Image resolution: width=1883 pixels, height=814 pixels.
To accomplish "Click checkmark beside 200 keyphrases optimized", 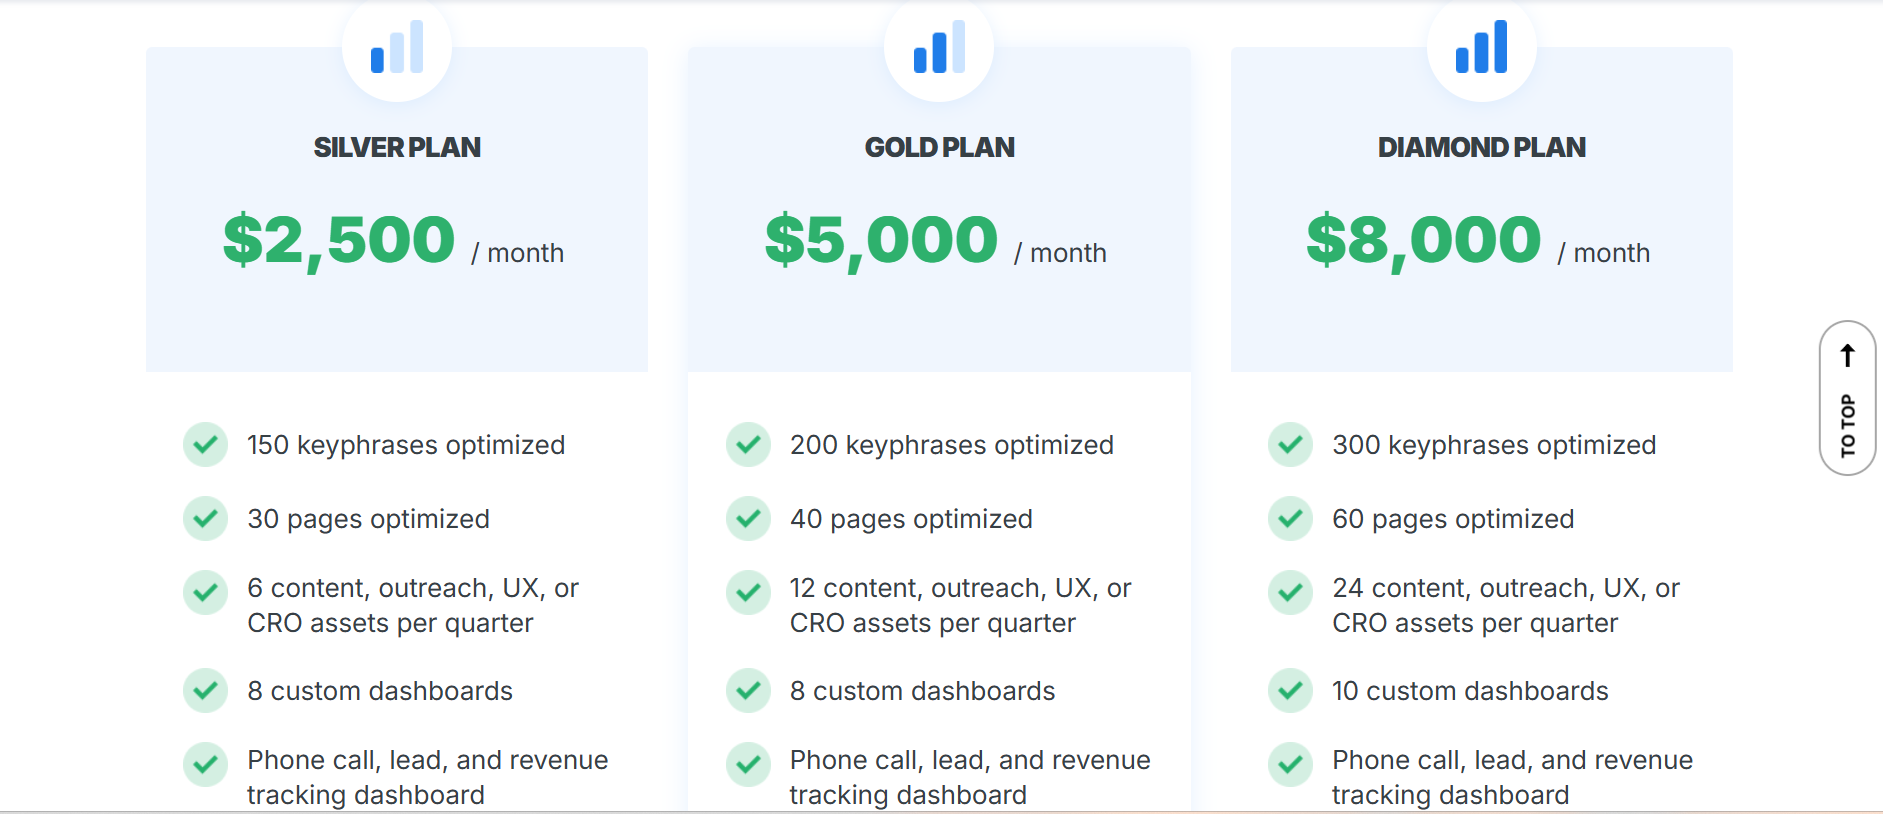I will [x=748, y=444].
